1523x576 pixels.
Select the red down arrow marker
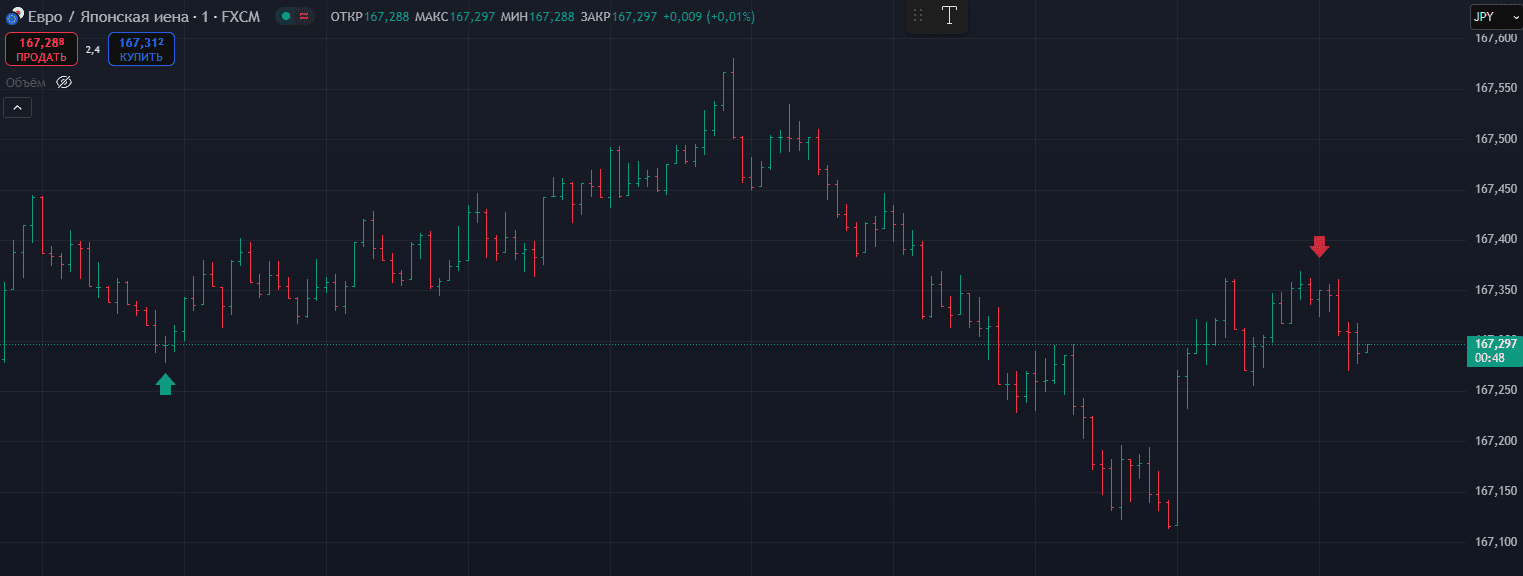[1319, 246]
